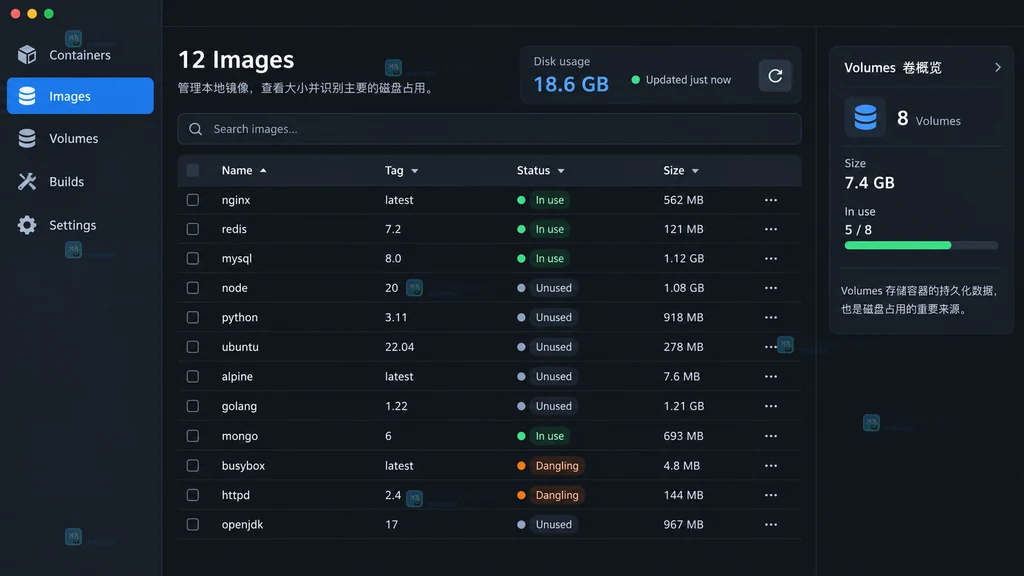
Task: Click the Dangling badge for httpd
Action: (557, 495)
